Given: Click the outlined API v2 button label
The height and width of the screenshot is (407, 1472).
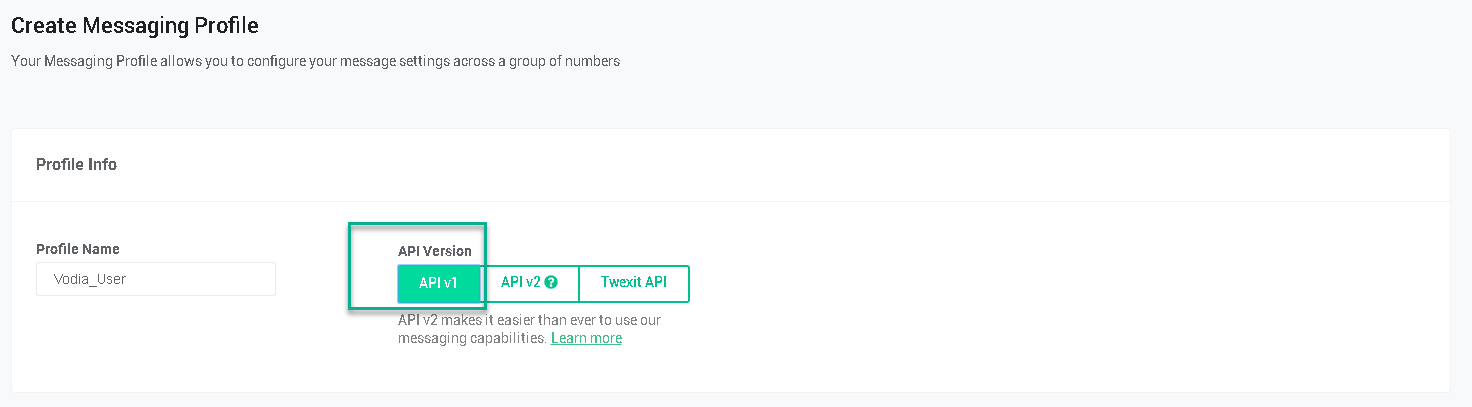Looking at the screenshot, I should coord(521,283).
